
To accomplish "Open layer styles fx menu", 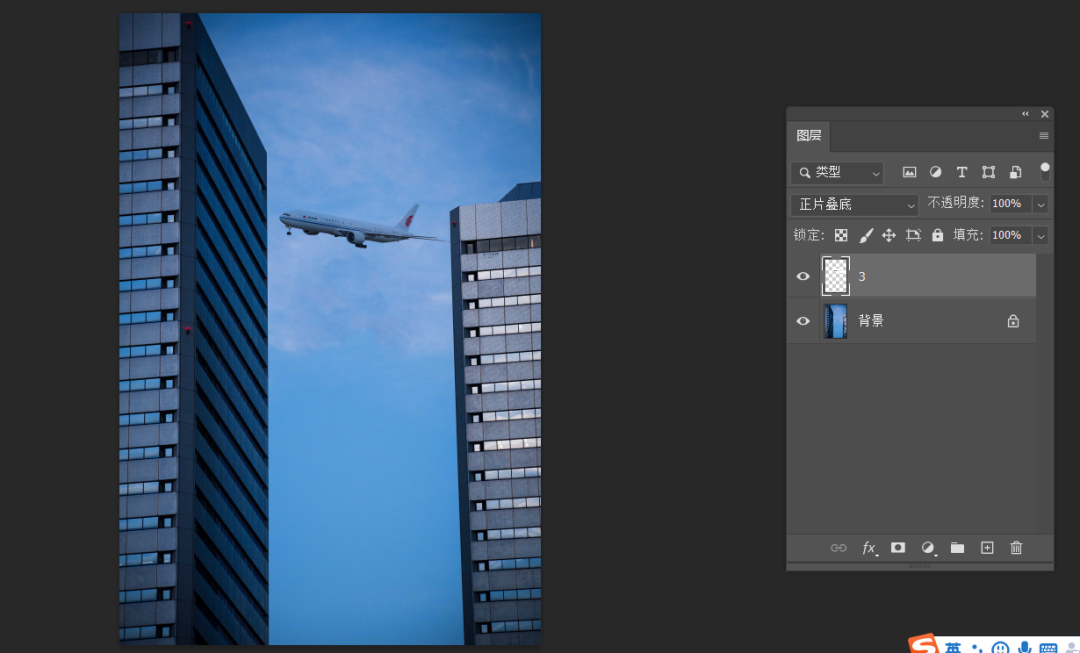I will (x=869, y=548).
